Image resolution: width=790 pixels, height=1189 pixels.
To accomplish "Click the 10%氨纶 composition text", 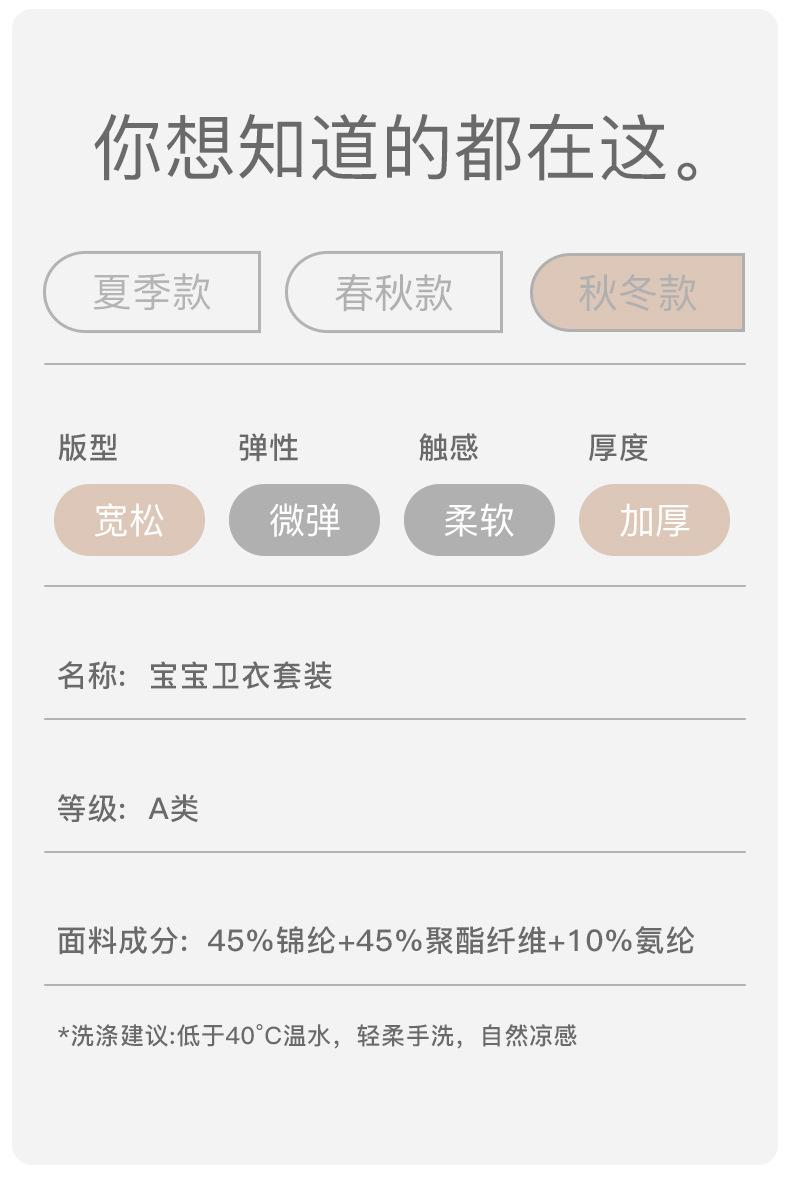I will coord(630,941).
